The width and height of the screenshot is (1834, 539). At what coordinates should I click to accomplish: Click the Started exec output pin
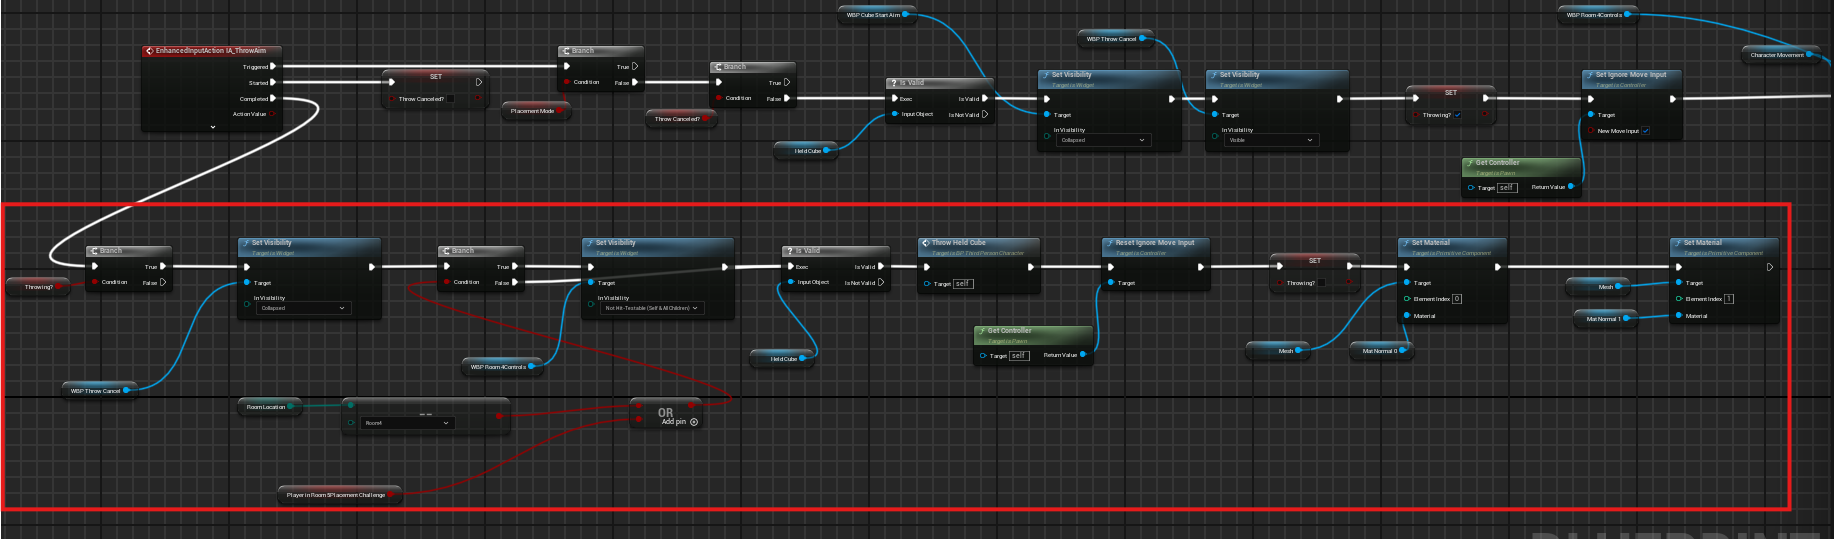[273, 83]
